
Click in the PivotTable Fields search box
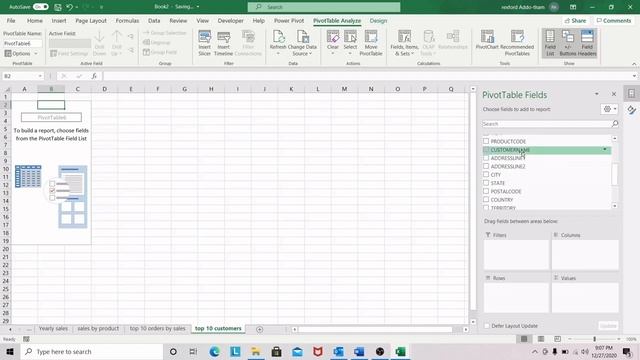click(x=547, y=124)
